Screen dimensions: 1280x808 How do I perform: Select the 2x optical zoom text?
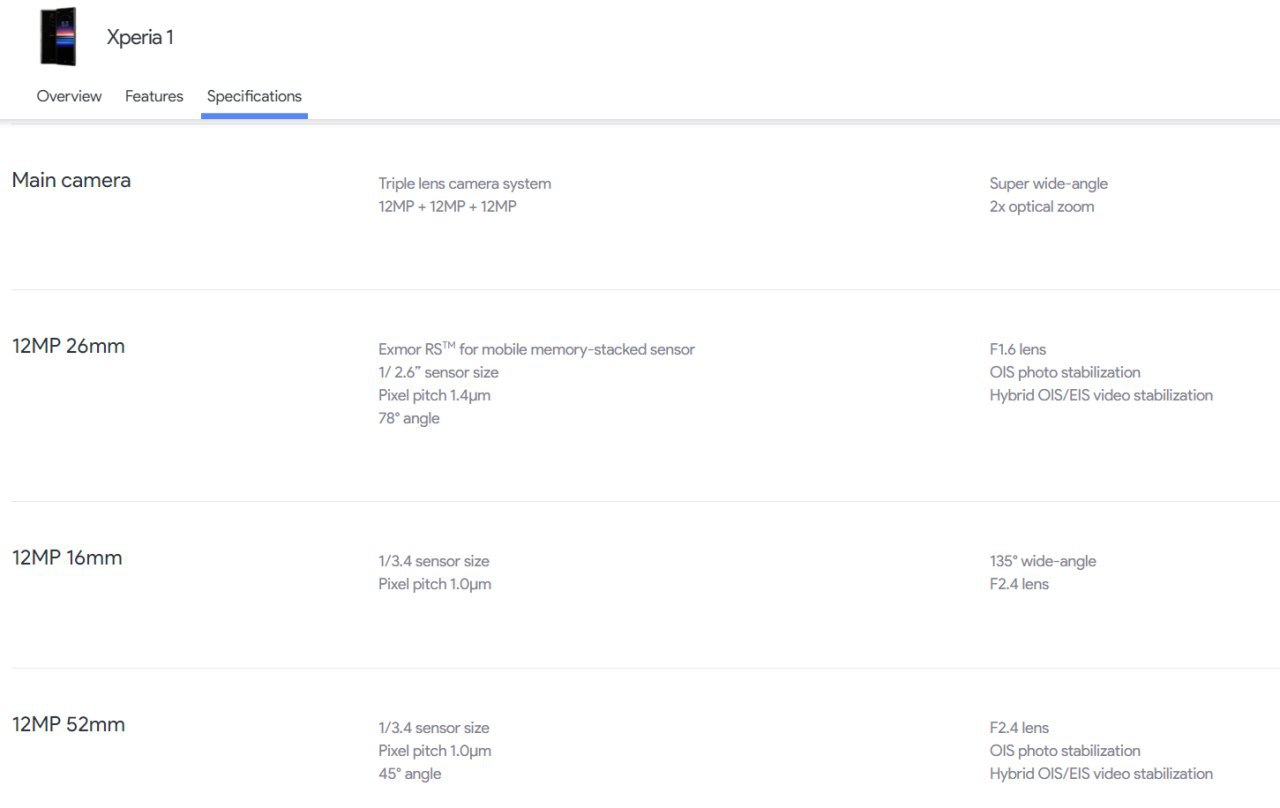(x=1041, y=207)
